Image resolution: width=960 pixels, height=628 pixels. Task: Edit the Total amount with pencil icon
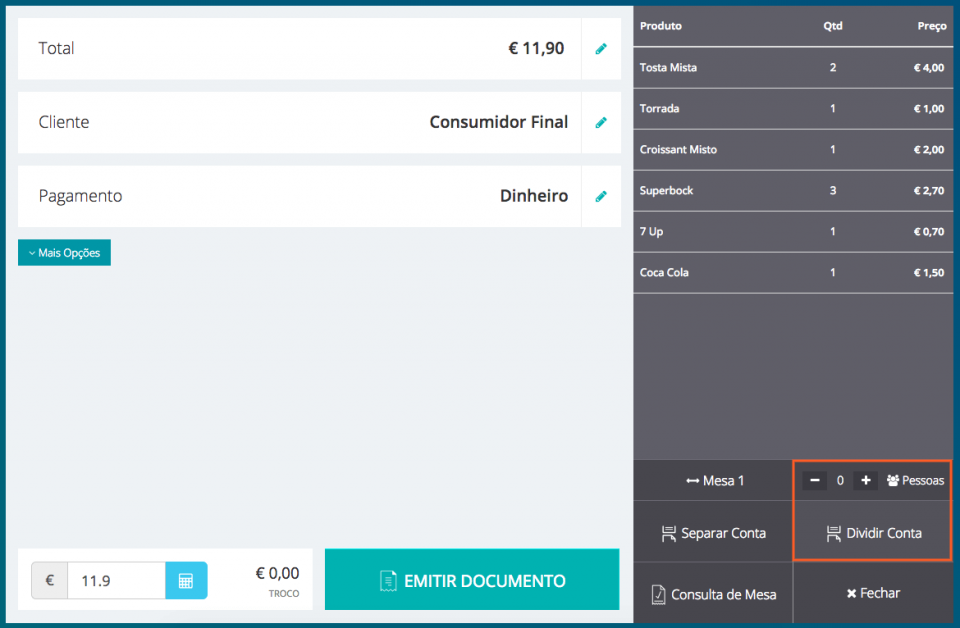pyautogui.click(x=601, y=48)
